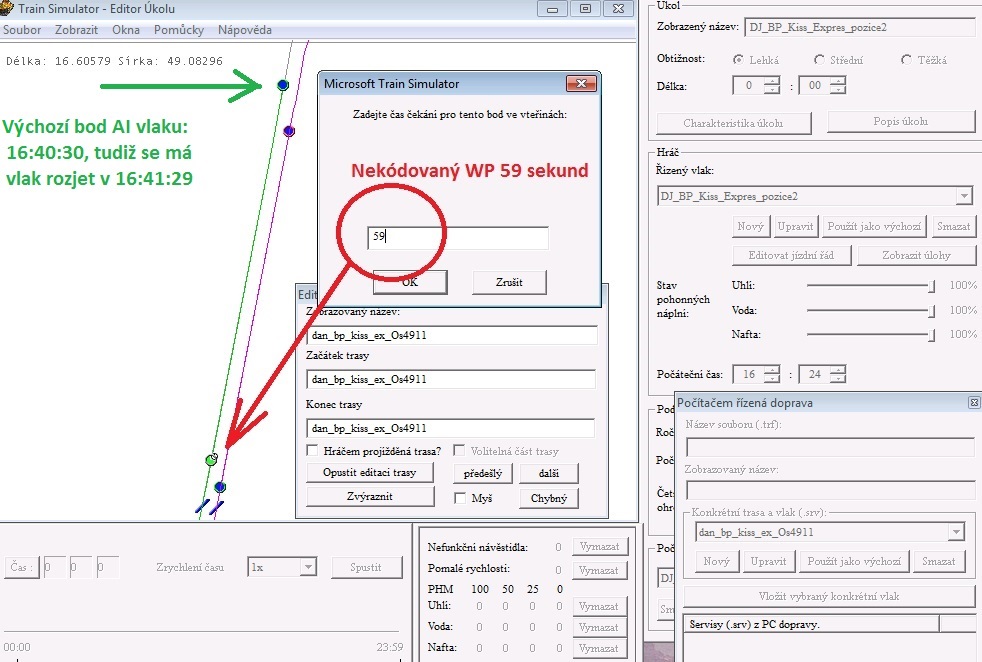Select the Střední difficulty radio button
This screenshot has width=982, height=662.
[x=820, y=59]
